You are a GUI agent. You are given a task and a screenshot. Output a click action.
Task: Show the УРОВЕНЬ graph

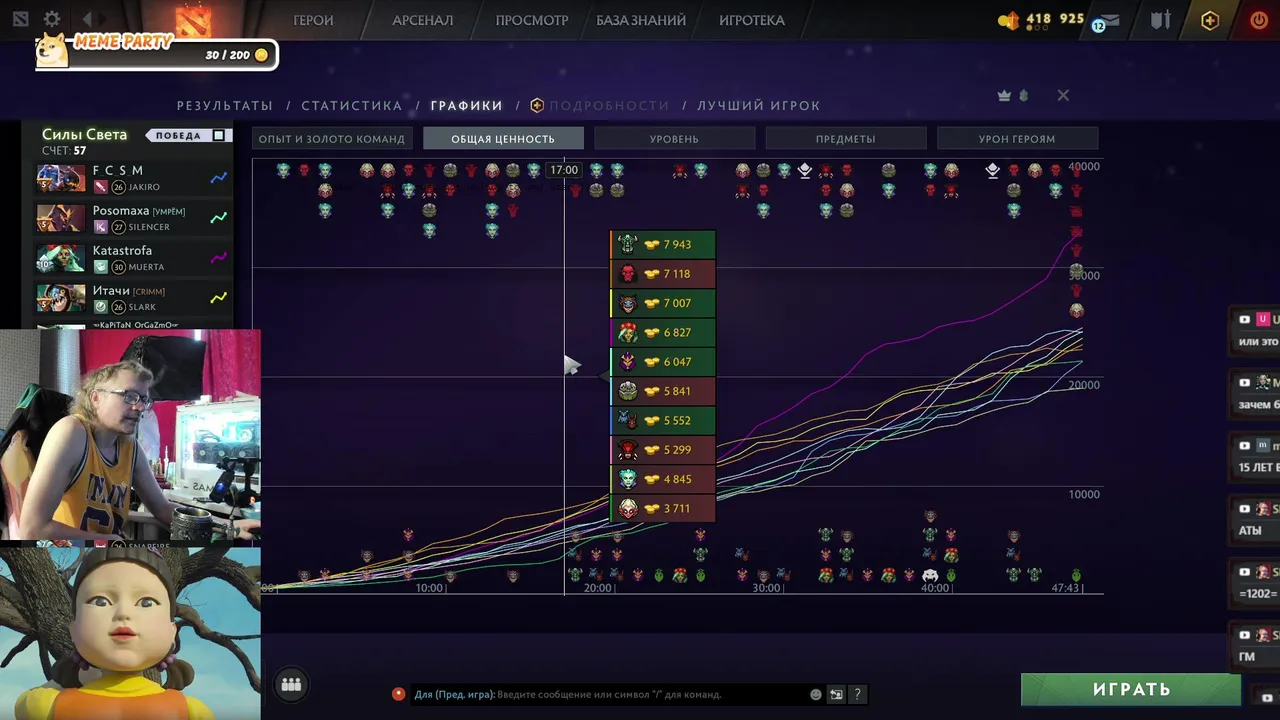(674, 139)
